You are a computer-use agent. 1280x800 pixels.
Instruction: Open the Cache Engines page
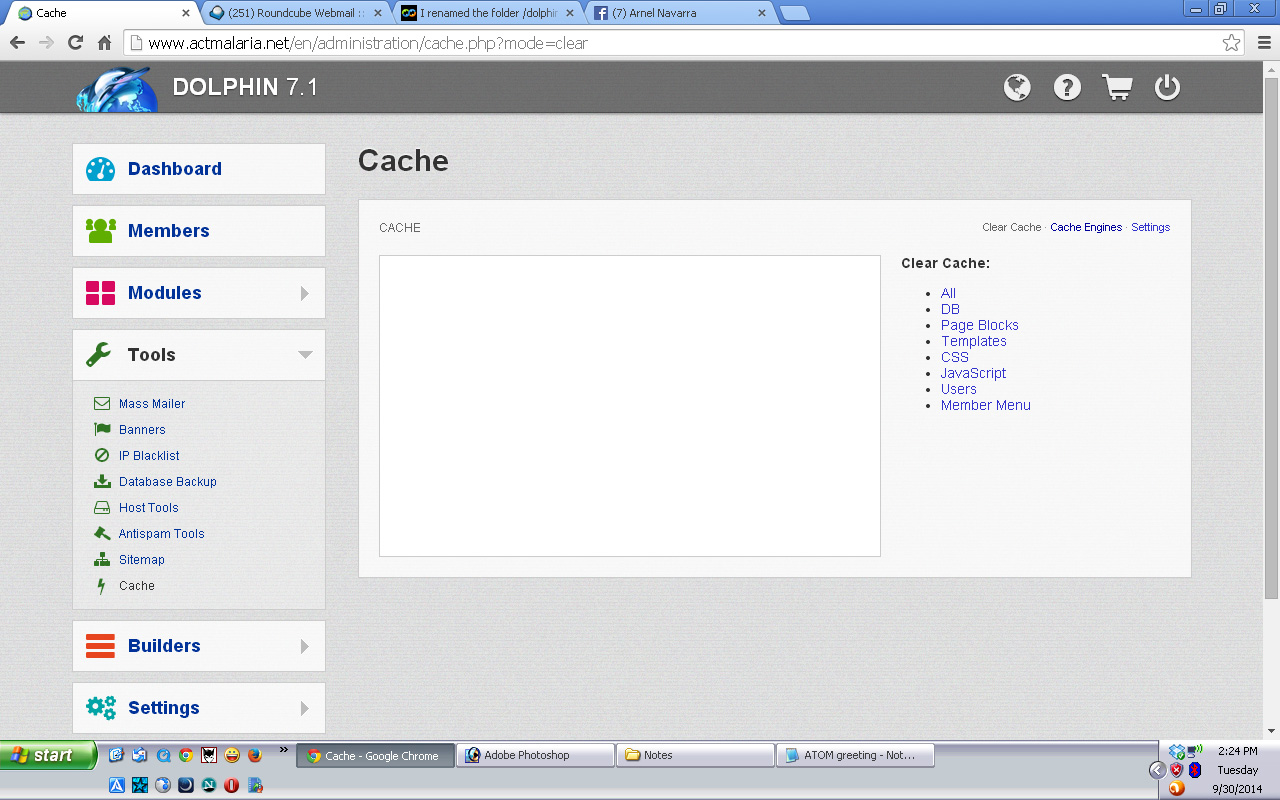(1086, 227)
